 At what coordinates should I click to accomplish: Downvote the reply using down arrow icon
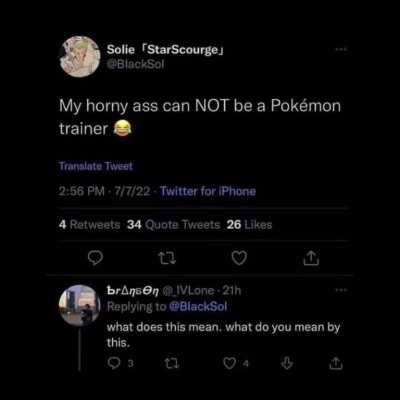pyautogui.click(x=287, y=363)
